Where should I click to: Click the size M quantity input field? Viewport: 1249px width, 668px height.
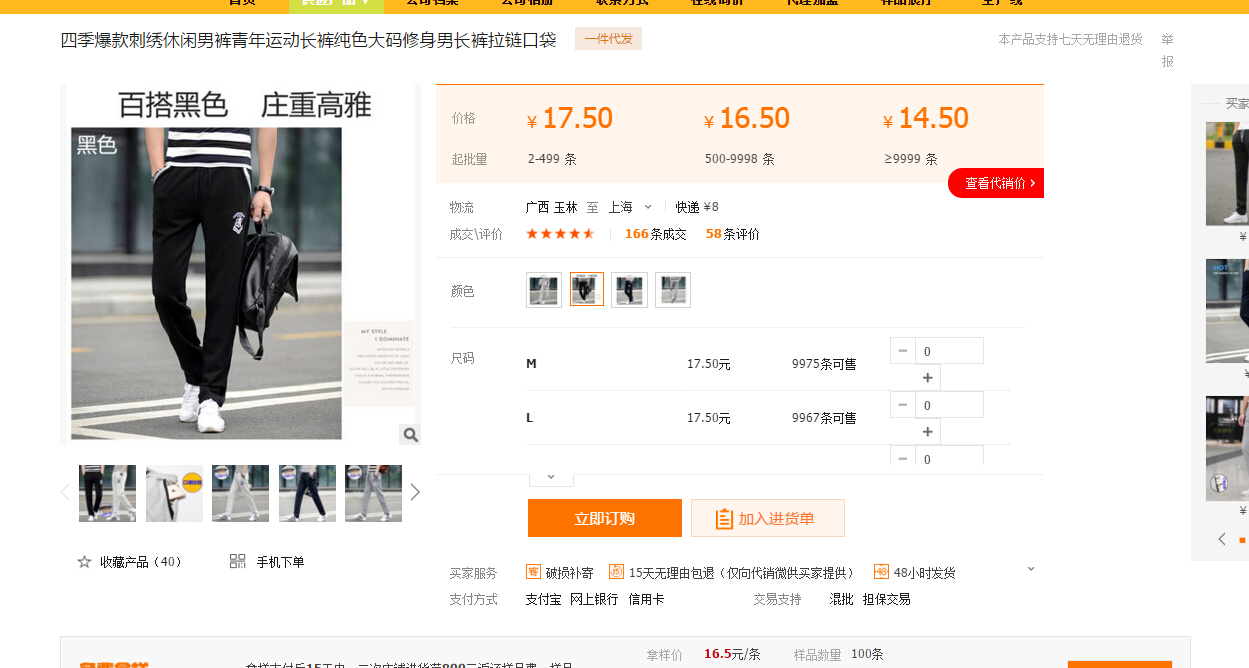pos(948,351)
